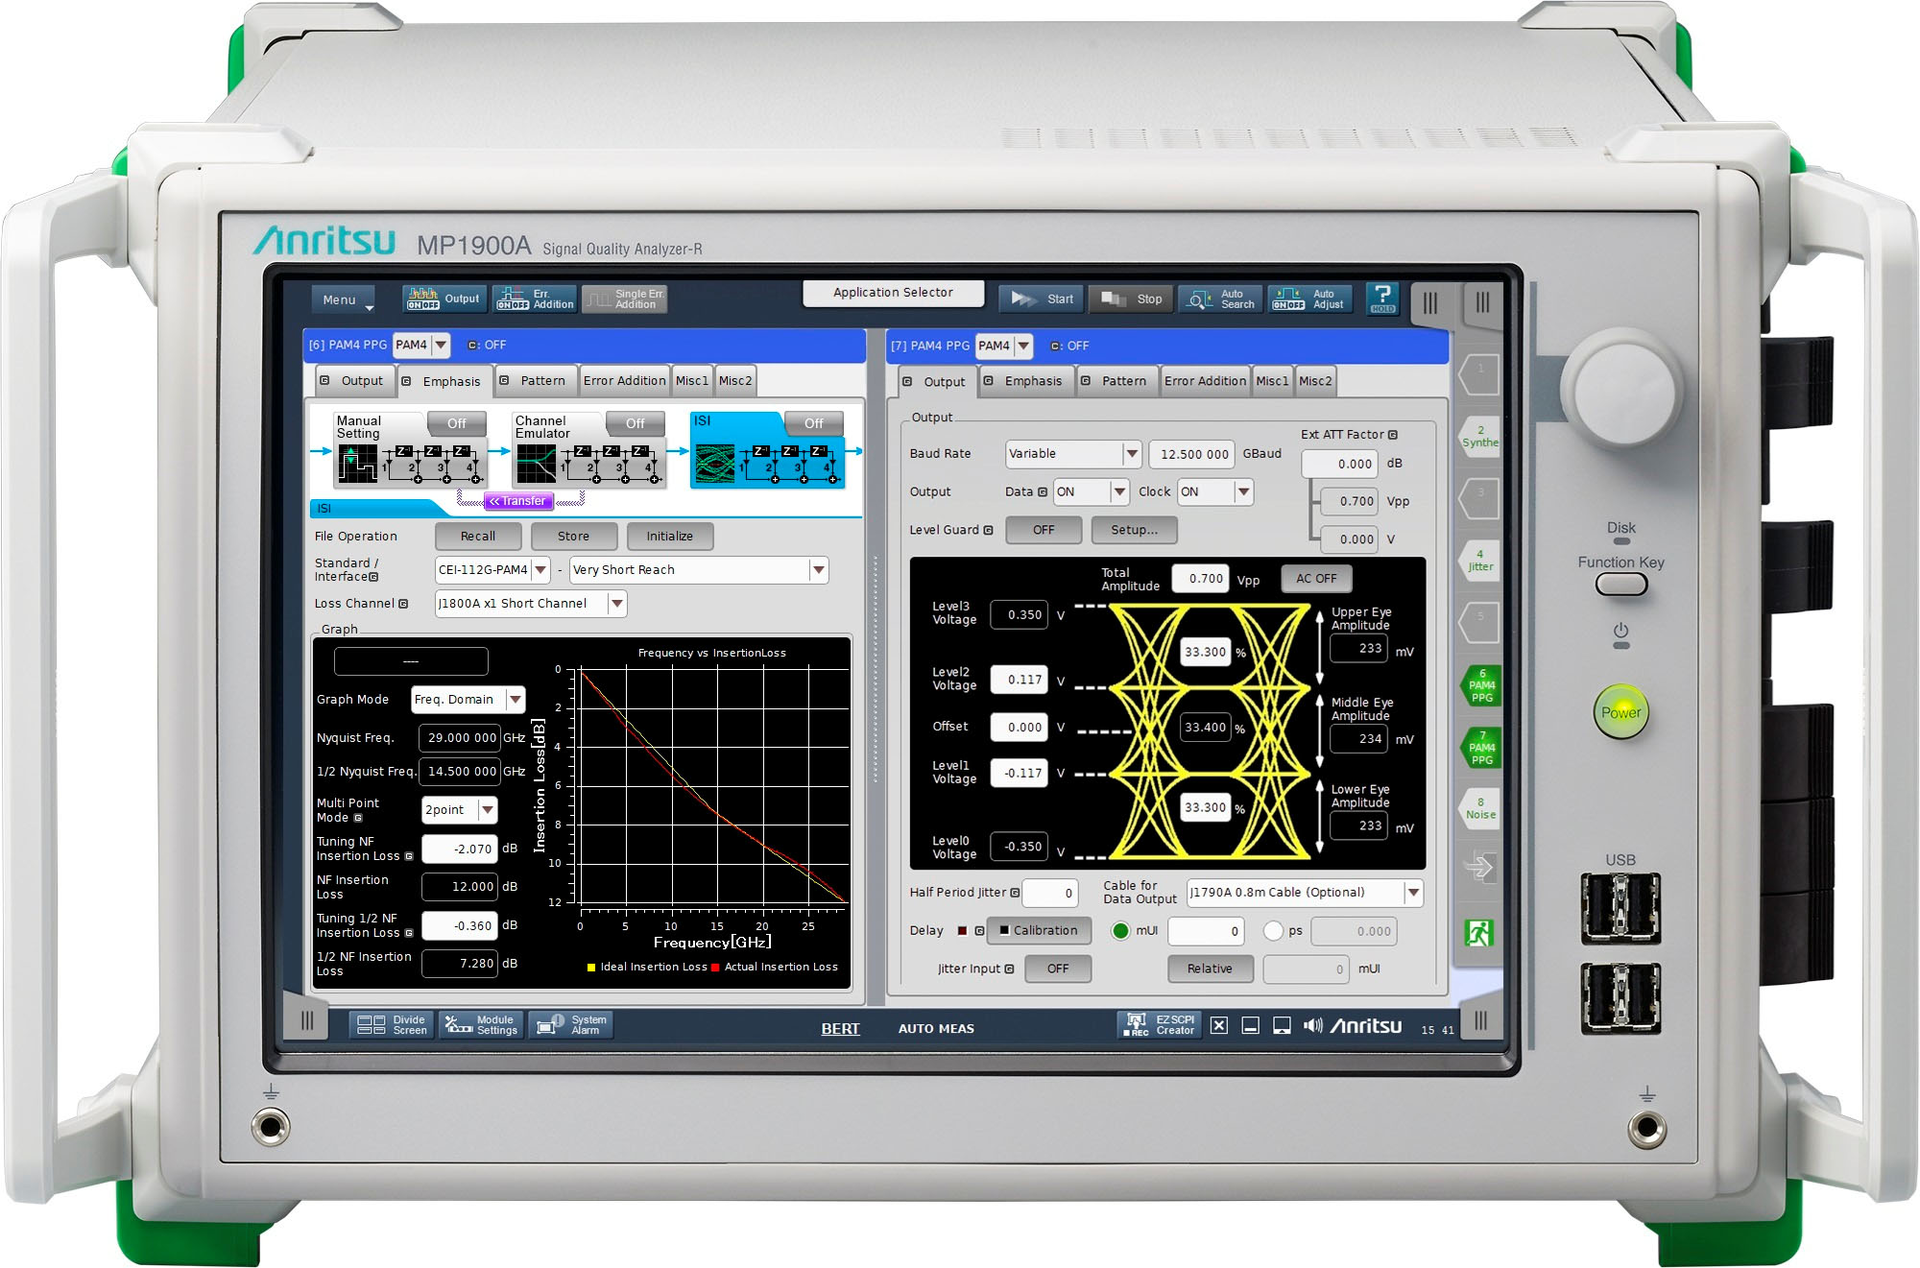The height and width of the screenshot is (1268, 1920).
Task: Open the Divide Screen tool
Action: point(392,1024)
